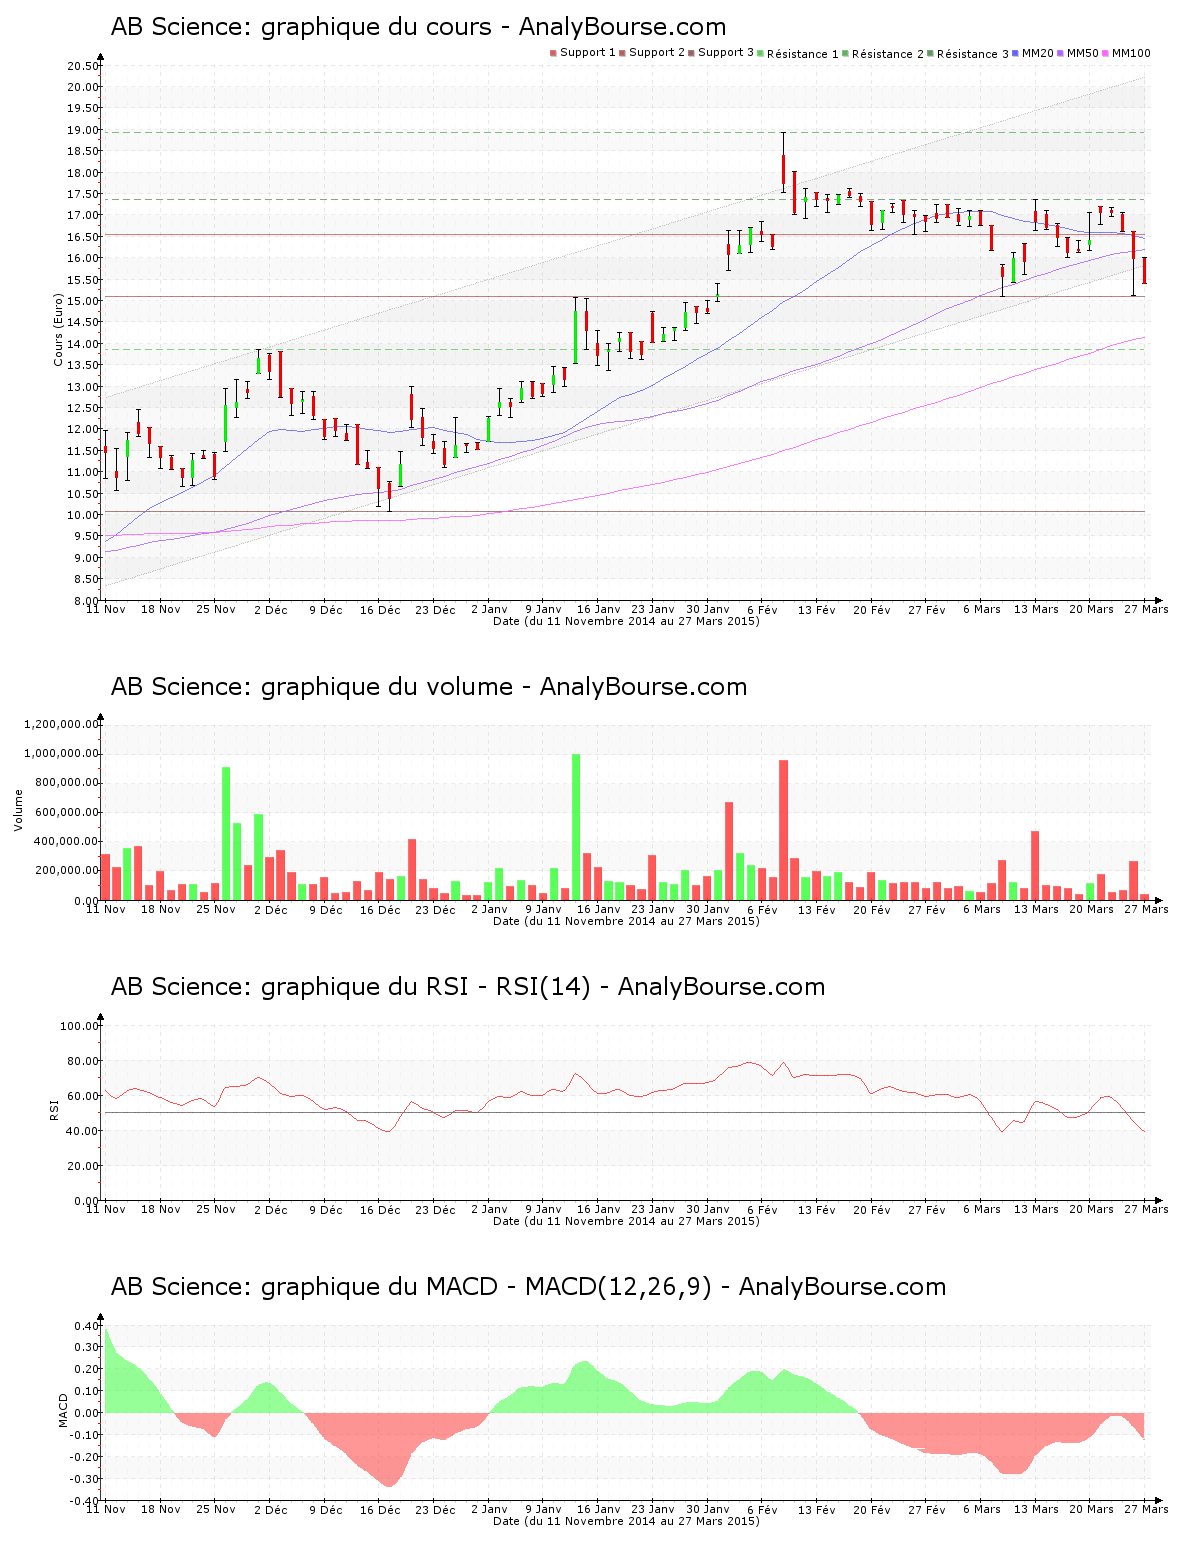Click the Support 1 legend entry
Screen dimensions: 1200x1550
pyautogui.click(x=583, y=53)
